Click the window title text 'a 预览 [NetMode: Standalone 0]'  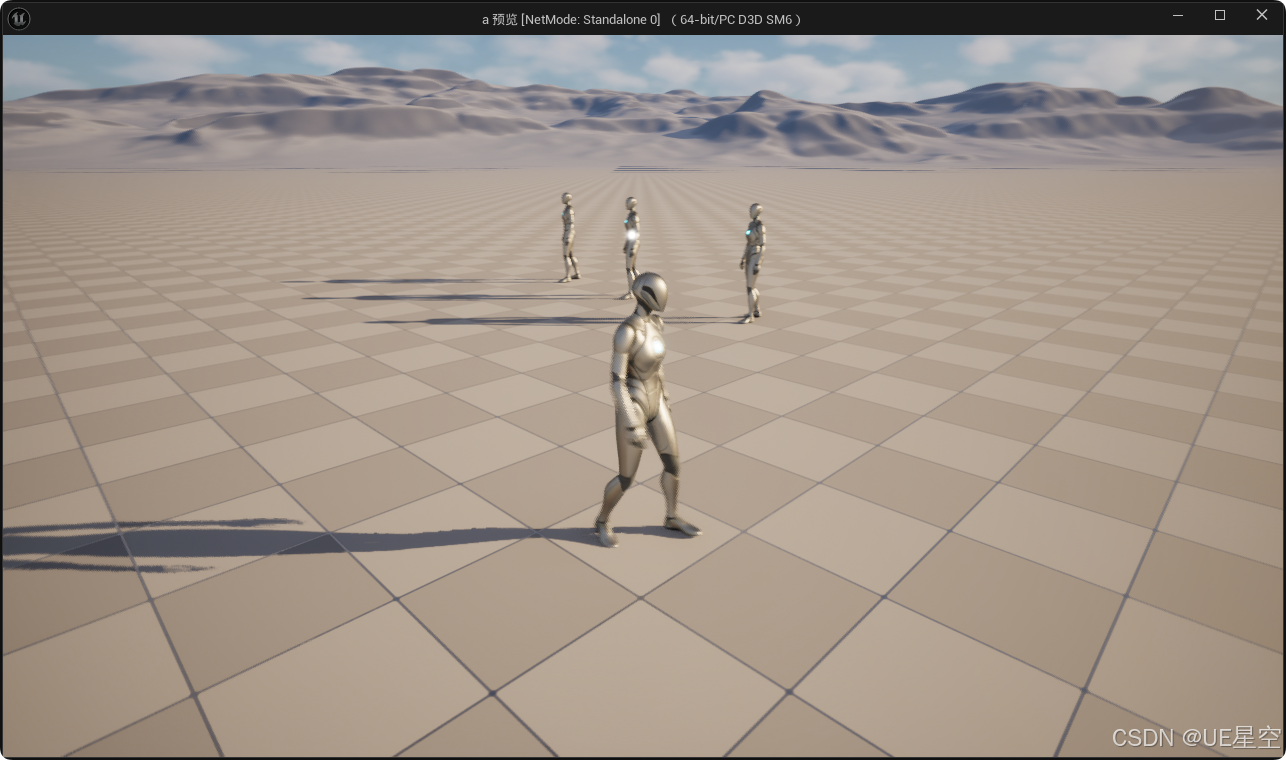pyautogui.click(x=571, y=19)
